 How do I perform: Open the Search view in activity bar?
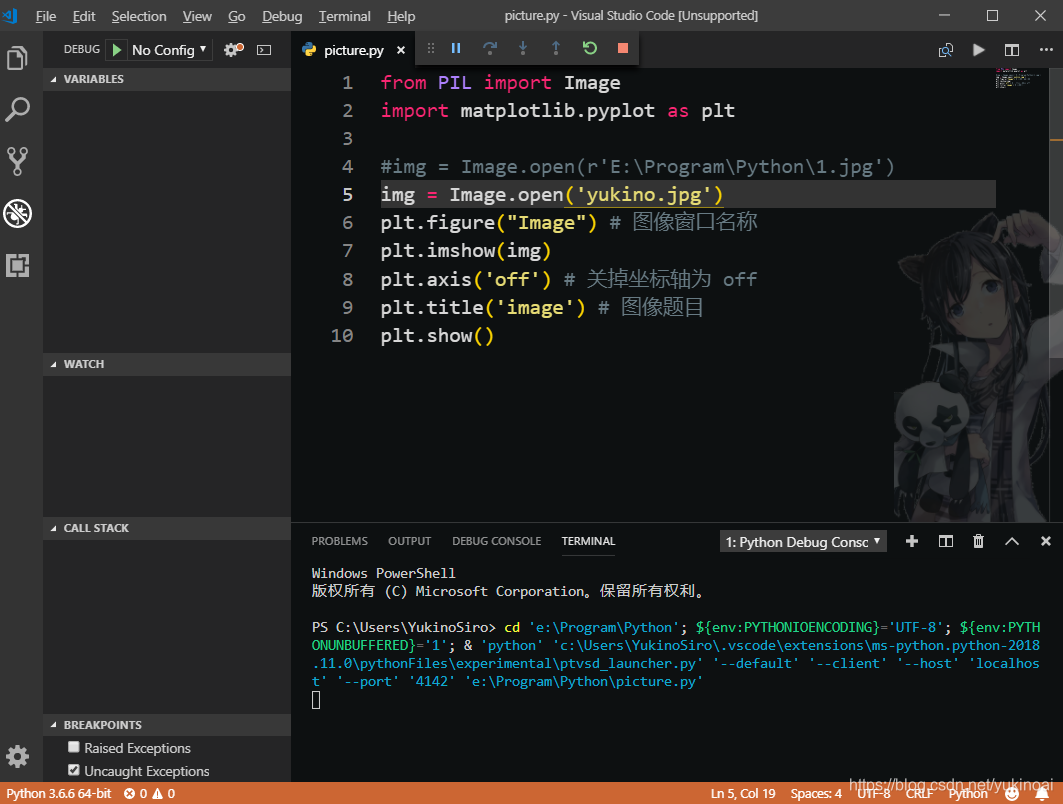click(x=18, y=110)
